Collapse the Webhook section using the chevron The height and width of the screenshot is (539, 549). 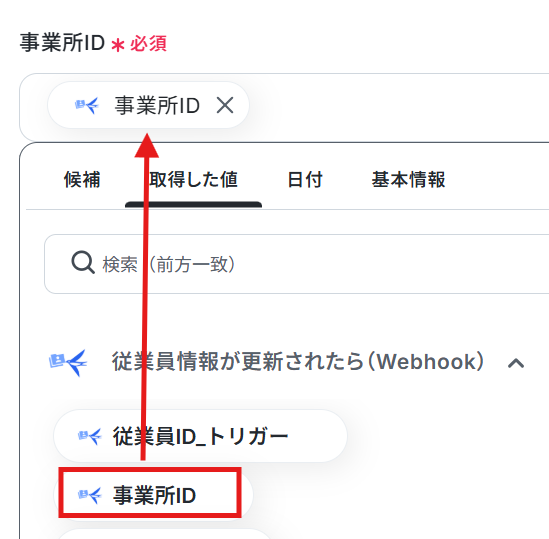coord(516,363)
